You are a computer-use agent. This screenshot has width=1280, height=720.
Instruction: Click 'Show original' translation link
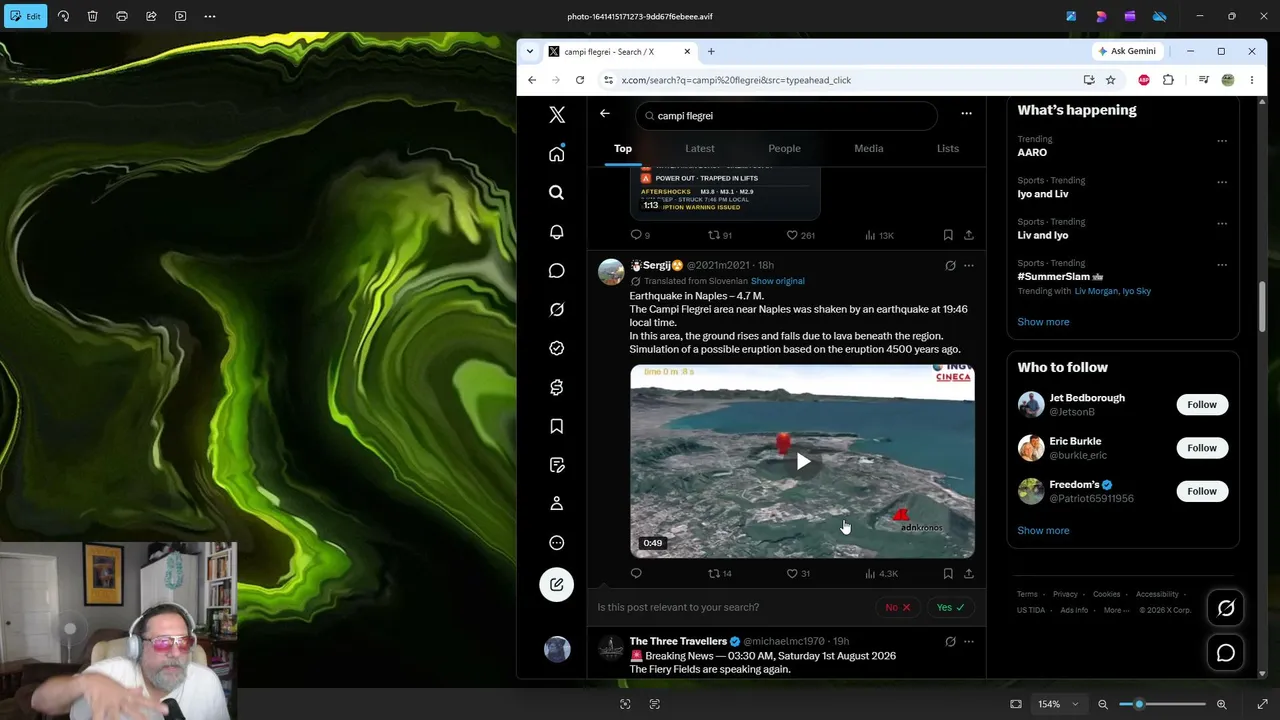(777, 281)
